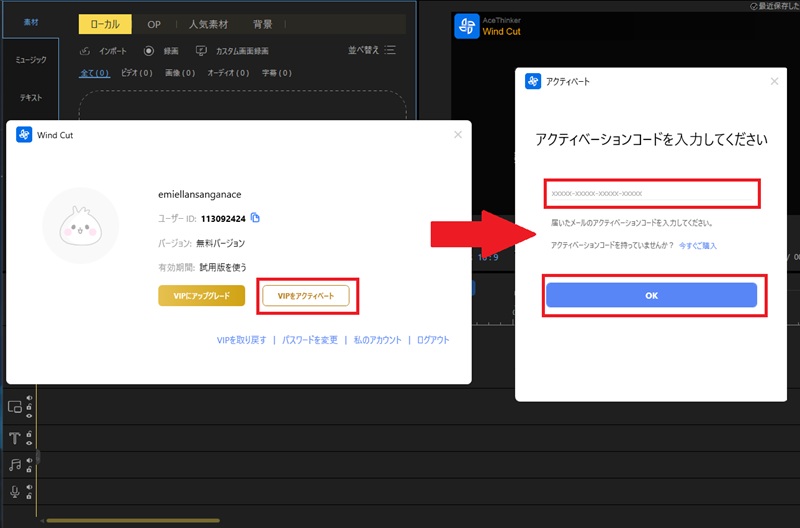Filter media by 全て(0)

(94, 73)
